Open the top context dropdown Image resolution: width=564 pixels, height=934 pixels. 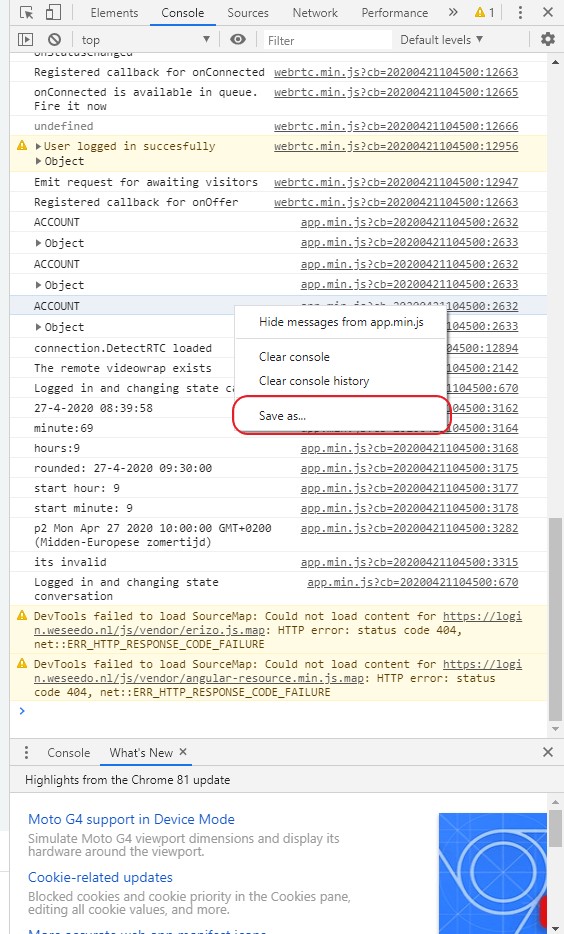(x=146, y=40)
